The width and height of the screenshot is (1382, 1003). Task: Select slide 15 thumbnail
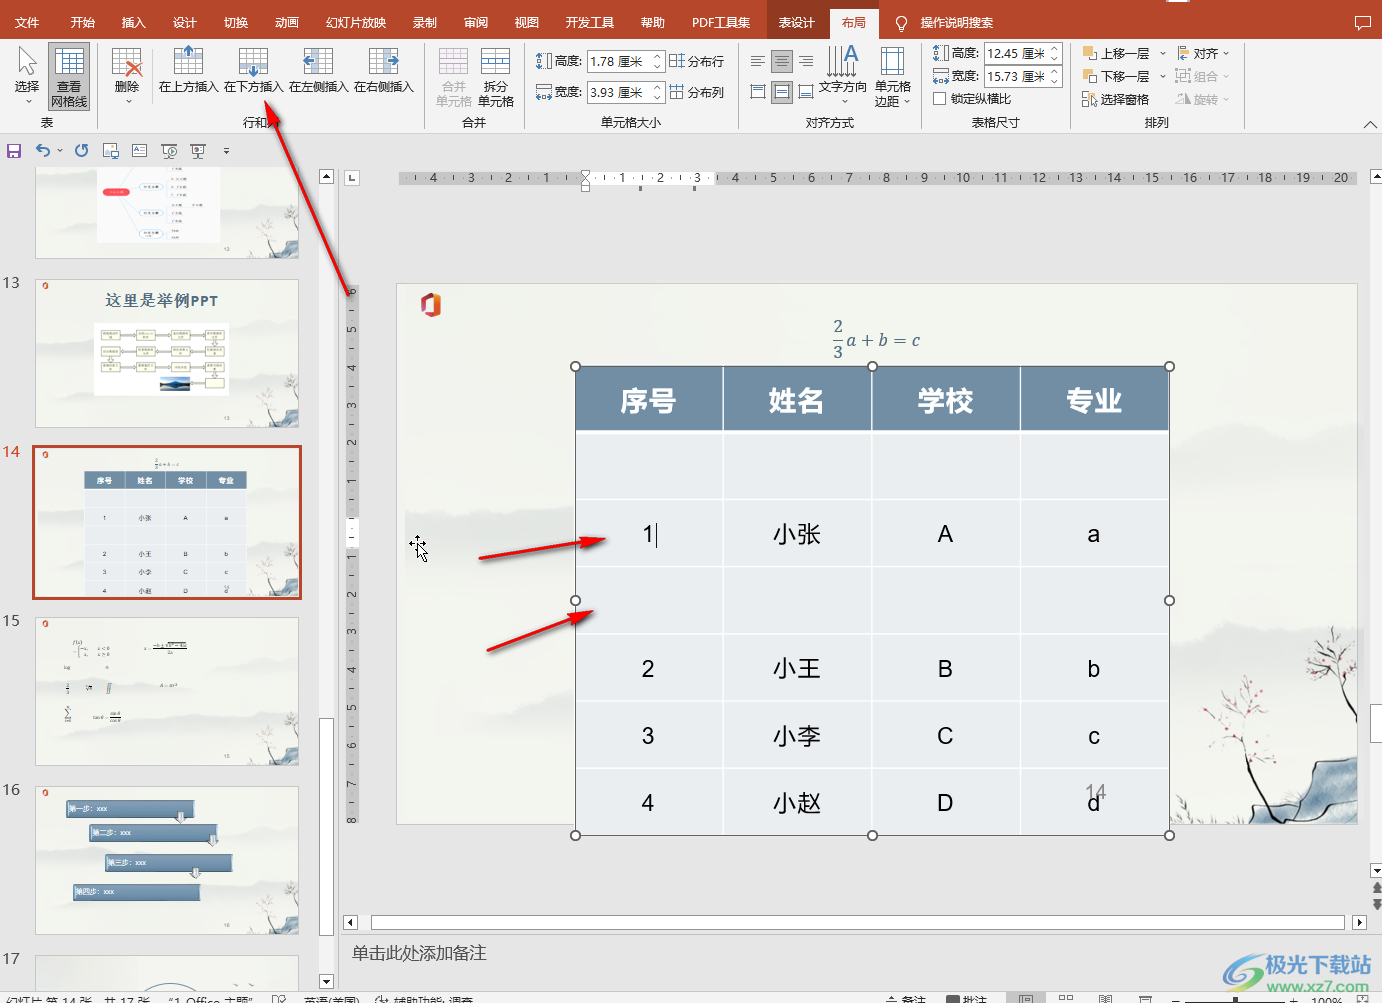coord(167,691)
